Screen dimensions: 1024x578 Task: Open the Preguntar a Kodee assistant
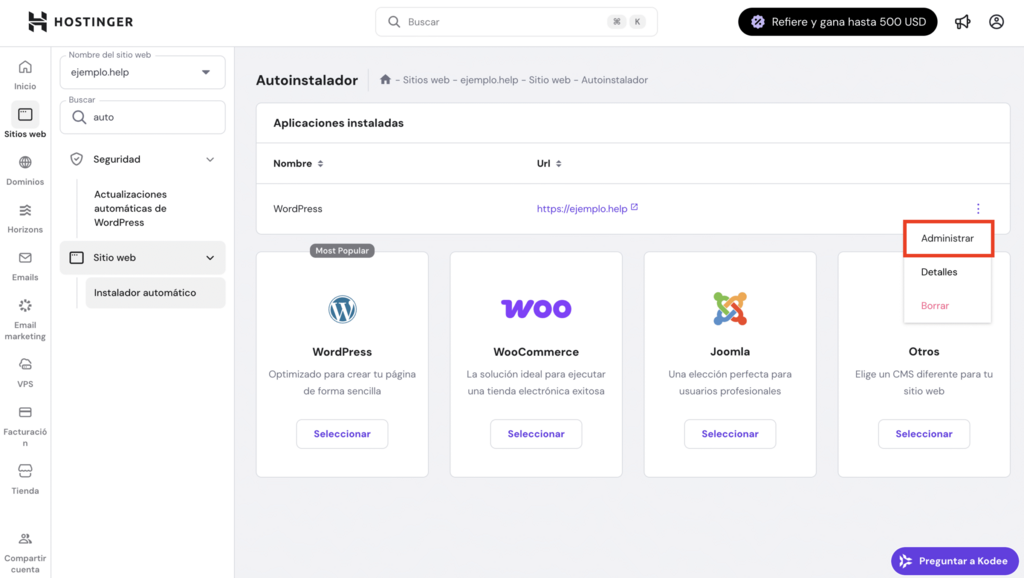954,561
